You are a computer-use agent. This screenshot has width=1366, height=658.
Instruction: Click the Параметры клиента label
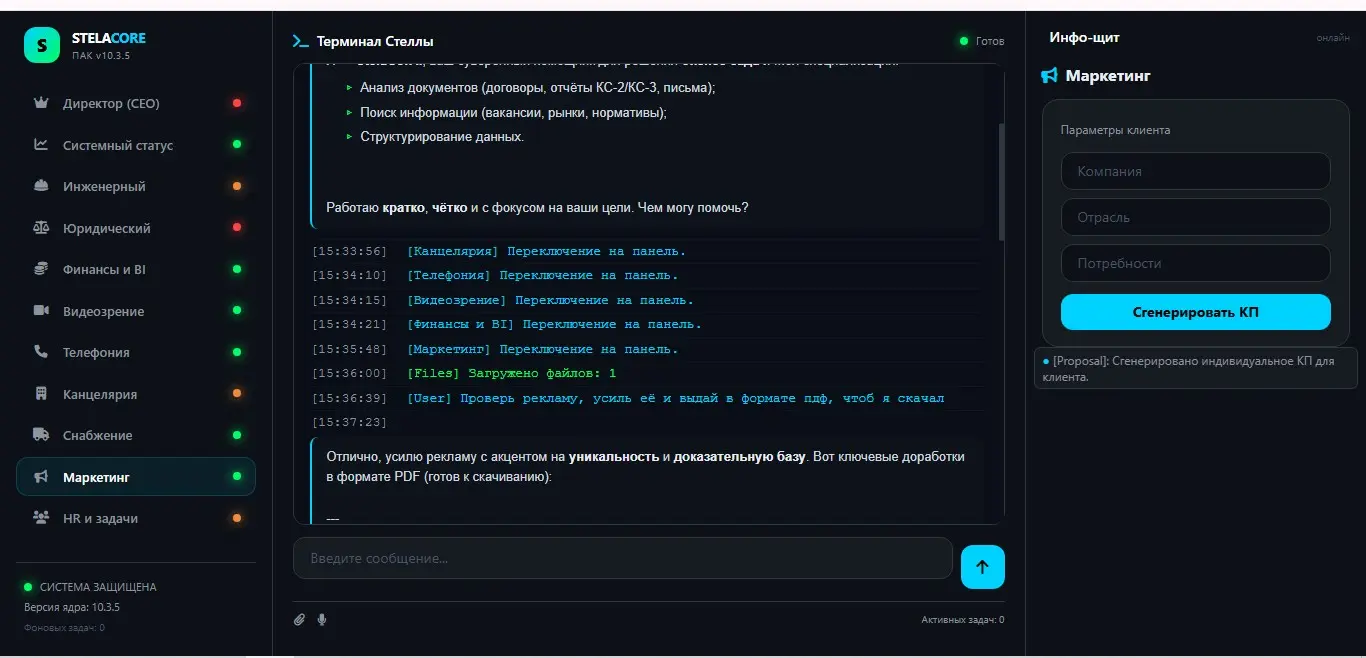tap(1115, 130)
